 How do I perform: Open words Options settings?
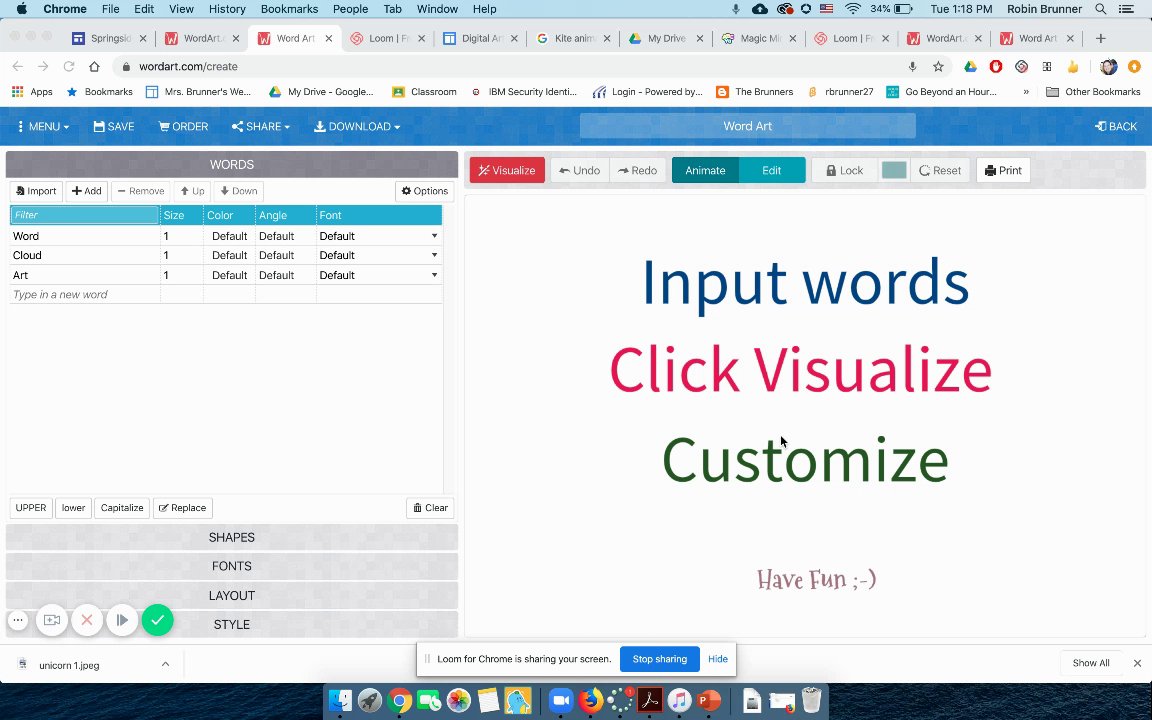pyautogui.click(x=425, y=191)
